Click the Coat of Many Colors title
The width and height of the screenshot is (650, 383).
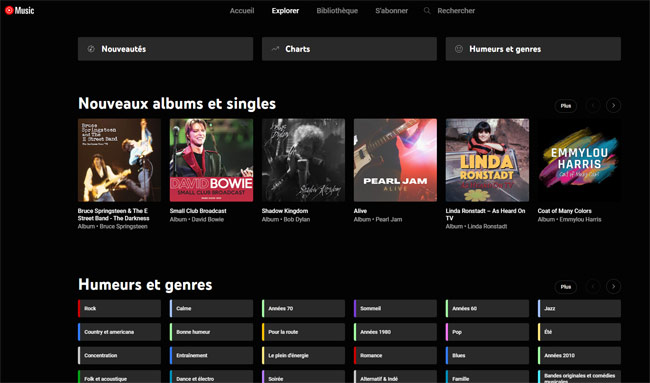pyautogui.click(x=565, y=211)
